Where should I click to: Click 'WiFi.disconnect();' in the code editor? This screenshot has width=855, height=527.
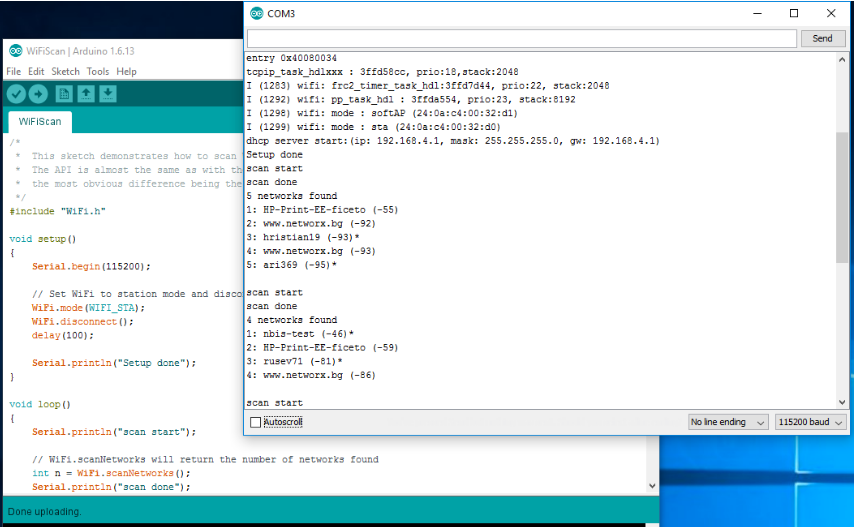(x=82, y=321)
